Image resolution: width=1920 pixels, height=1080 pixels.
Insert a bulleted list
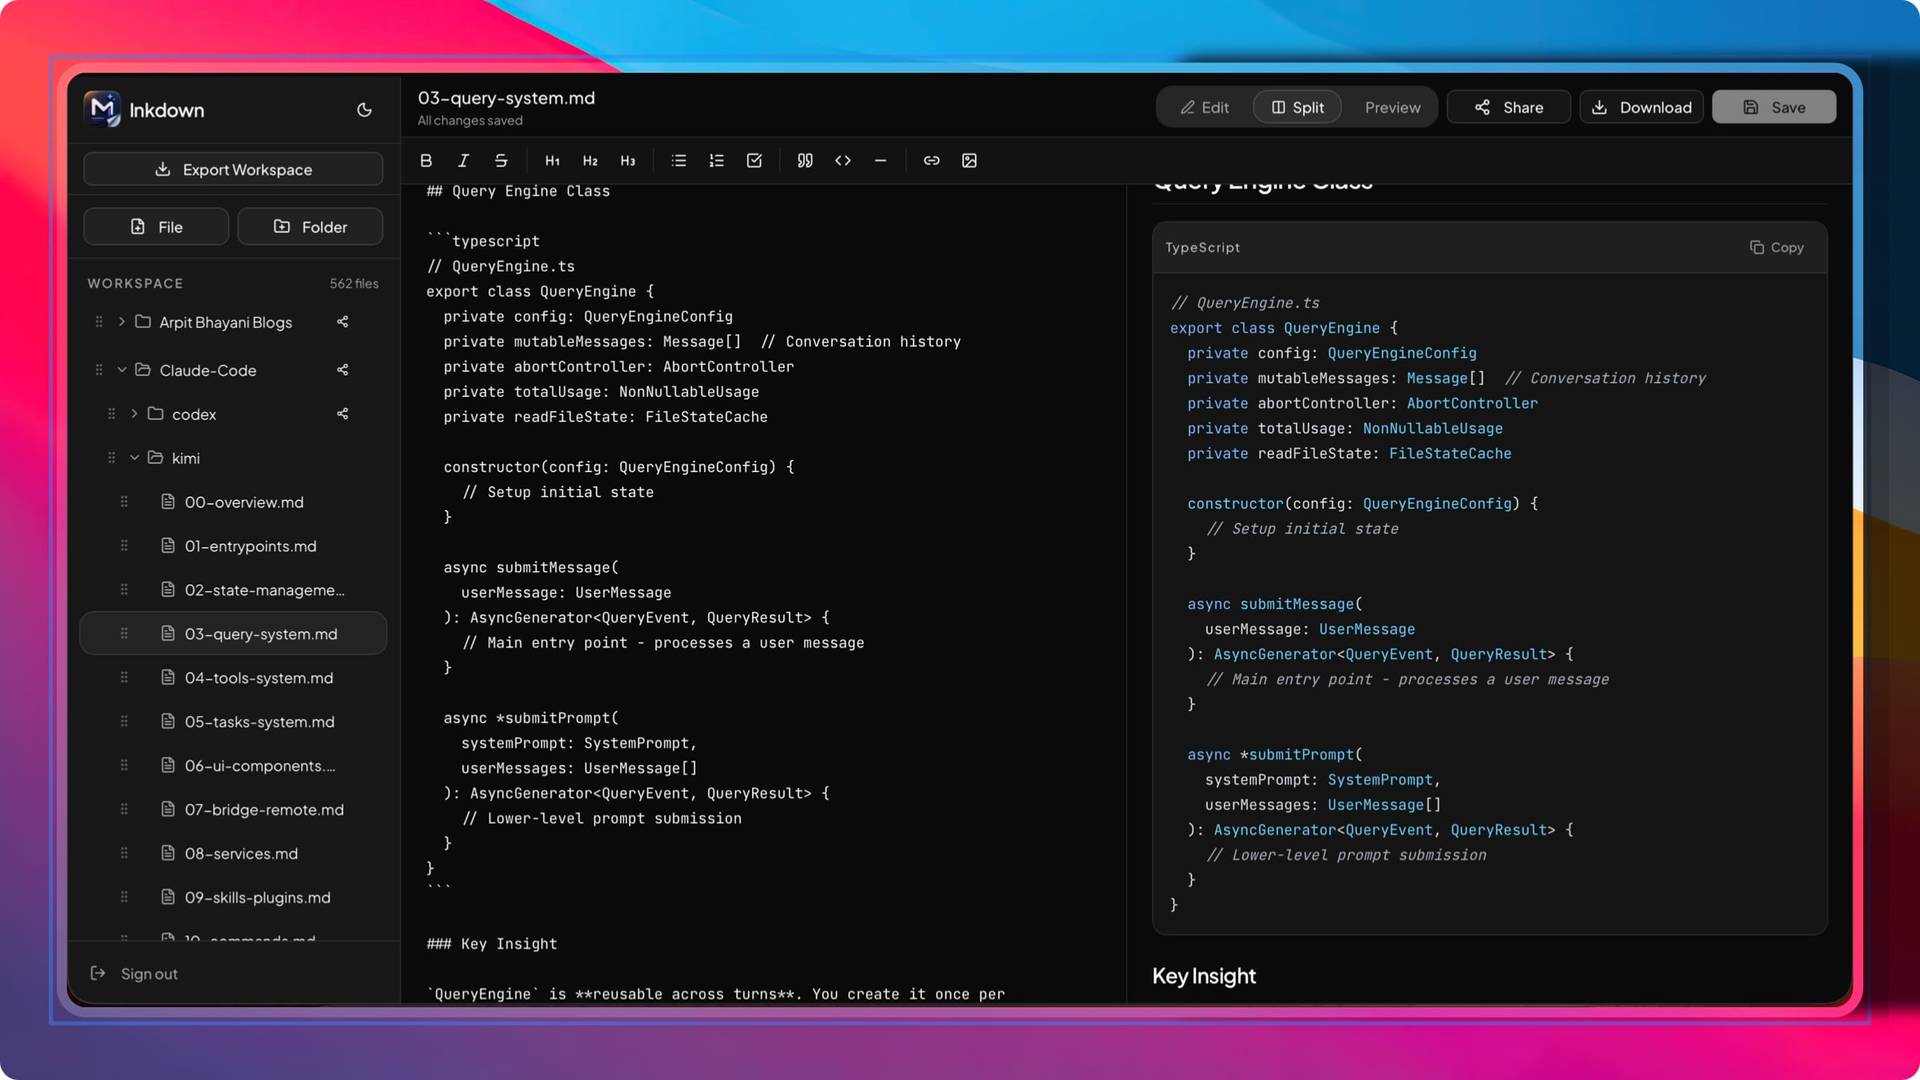point(679,160)
